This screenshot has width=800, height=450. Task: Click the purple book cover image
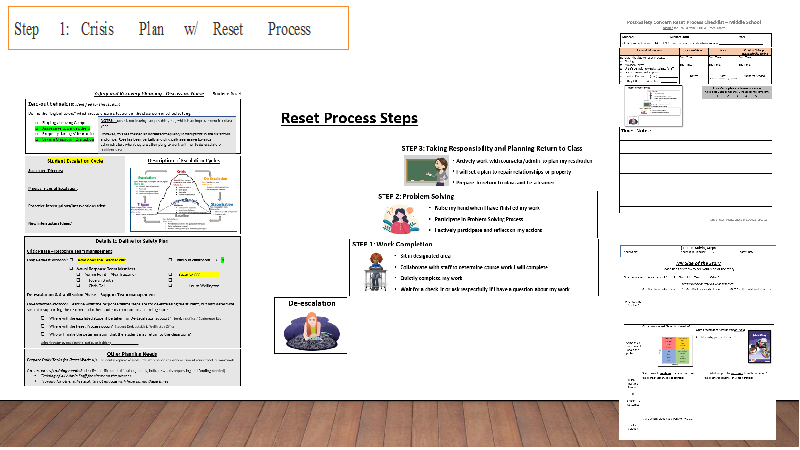pyautogui.click(x=759, y=346)
